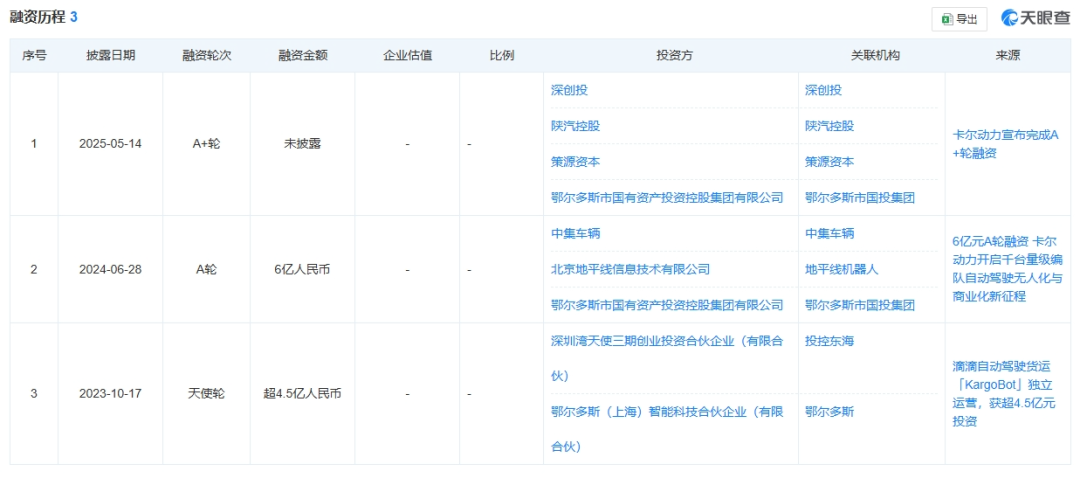Image resolution: width=1080 pixels, height=485 pixels.
Task: Open related institution 鄂尔多斯 in 天使轮 row
Action: pyautogui.click(x=829, y=412)
